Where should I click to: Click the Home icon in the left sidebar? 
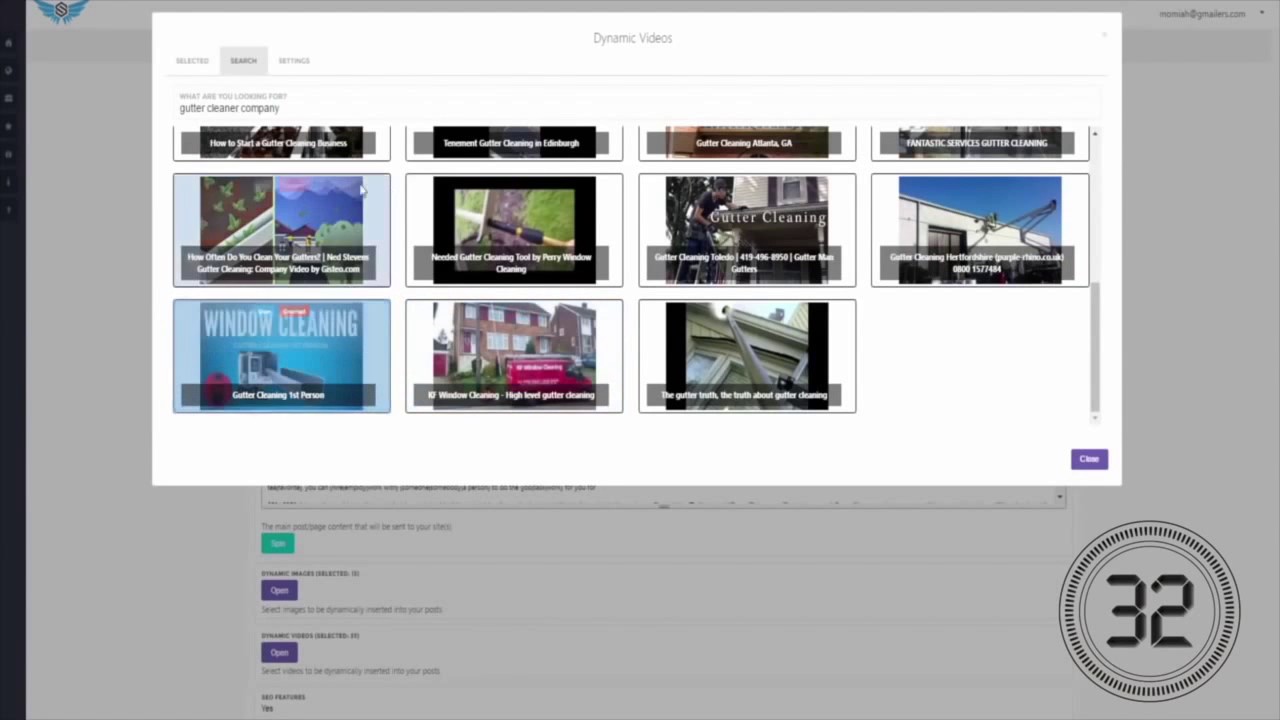point(9,43)
